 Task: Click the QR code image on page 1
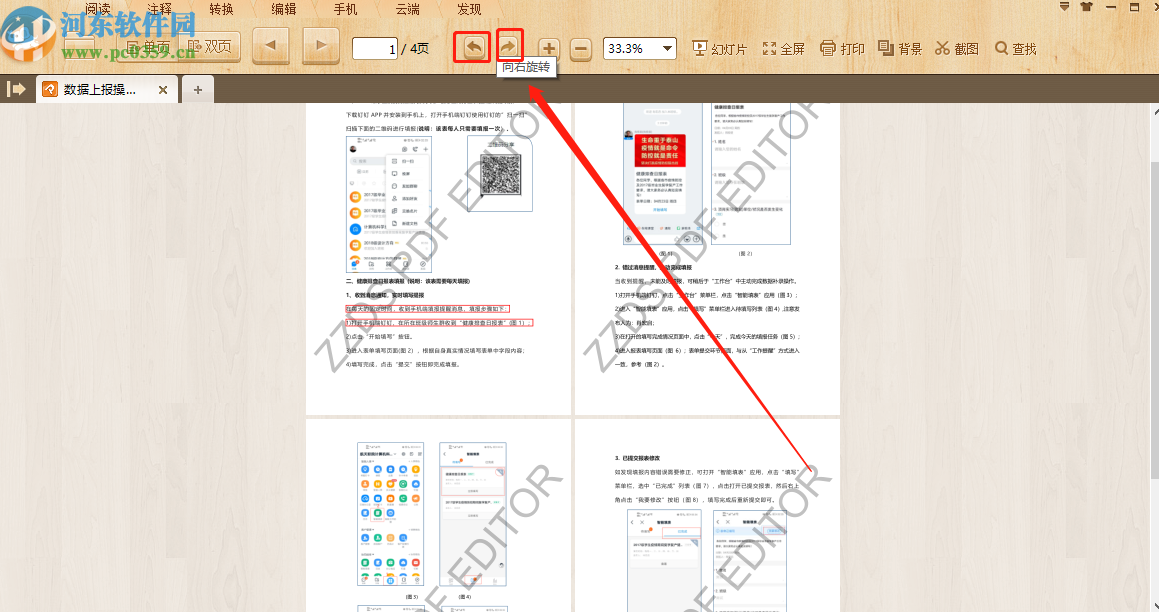point(500,174)
